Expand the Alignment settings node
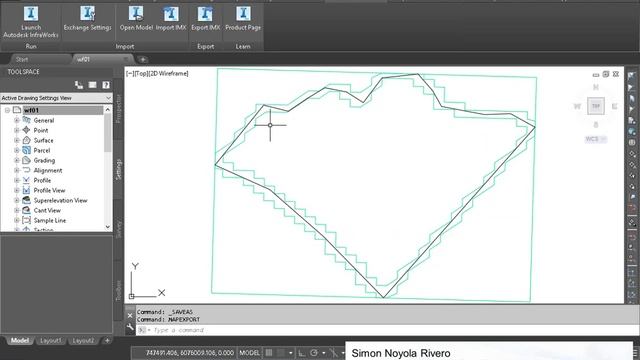This screenshot has width=640, height=360. (17, 170)
